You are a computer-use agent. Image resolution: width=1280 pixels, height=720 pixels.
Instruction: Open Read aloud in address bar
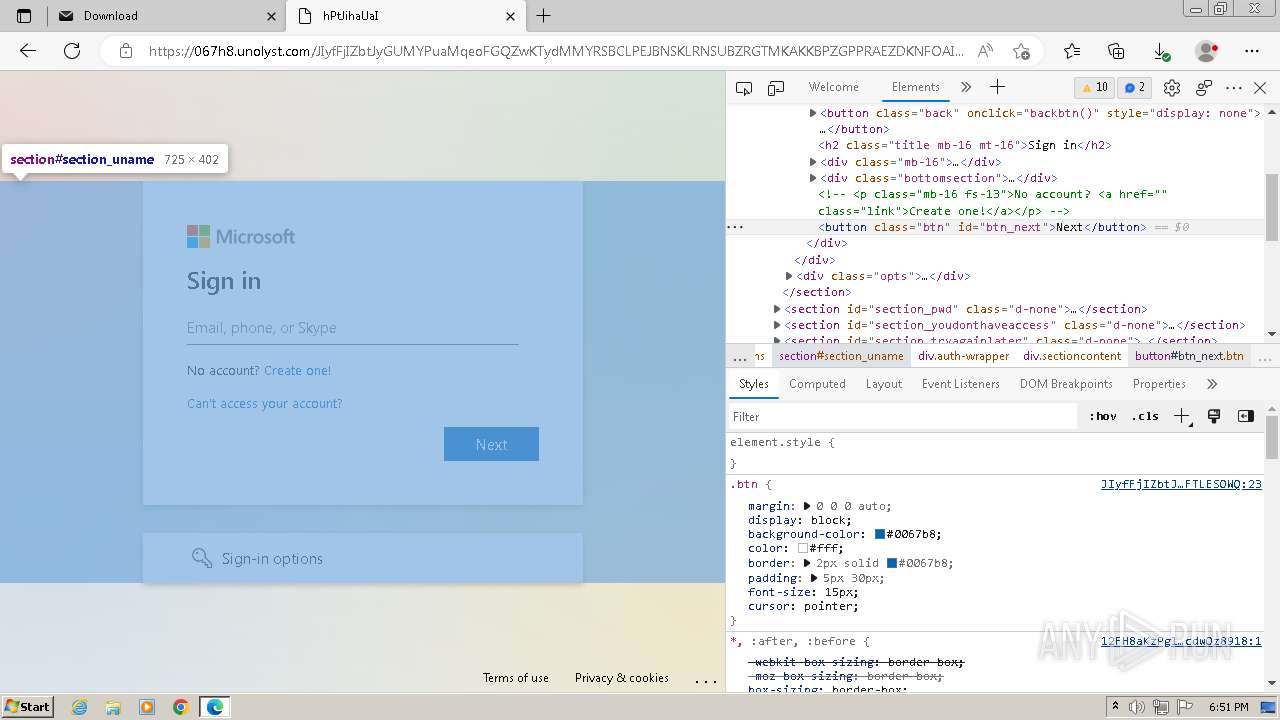985,51
